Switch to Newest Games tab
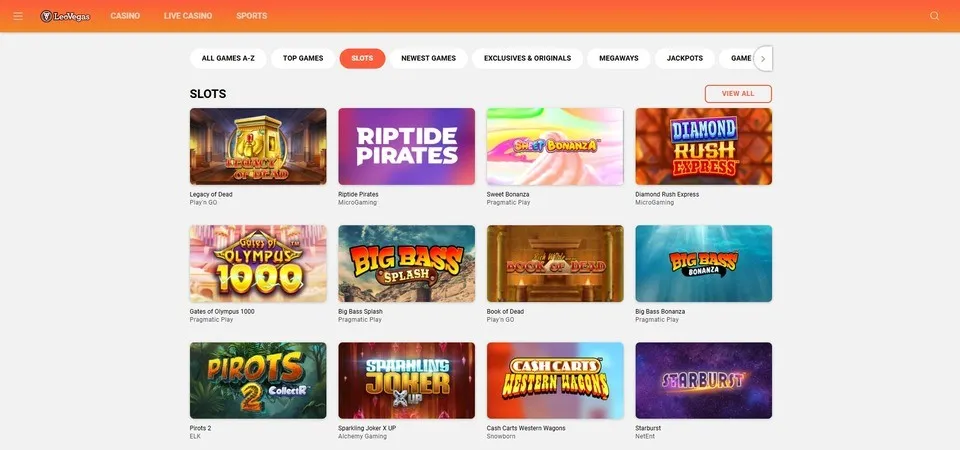The height and width of the screenshot is (450, 960). (x=429, y=58)
